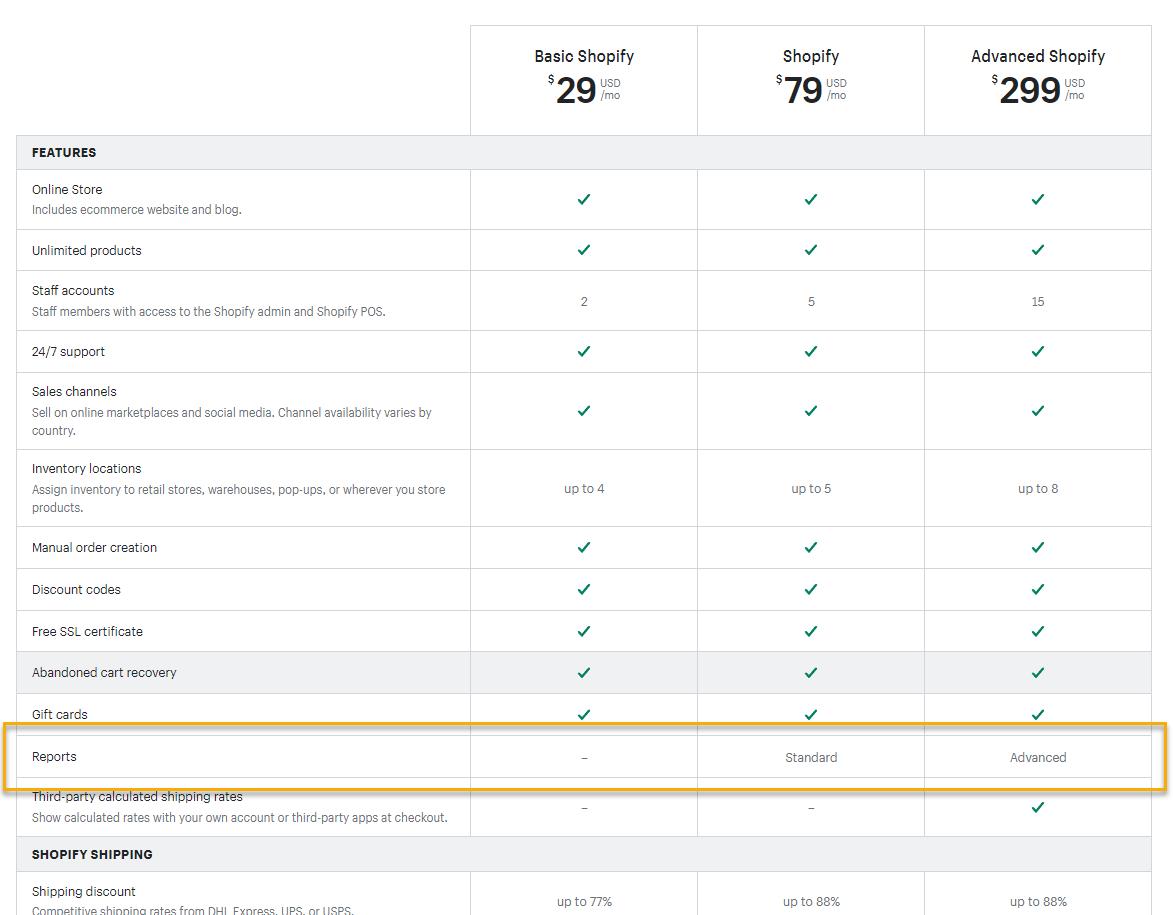Select the Advanced Shopify plan heading
The height and width of the screenshot is (915, 1173).
[1038, 57]
